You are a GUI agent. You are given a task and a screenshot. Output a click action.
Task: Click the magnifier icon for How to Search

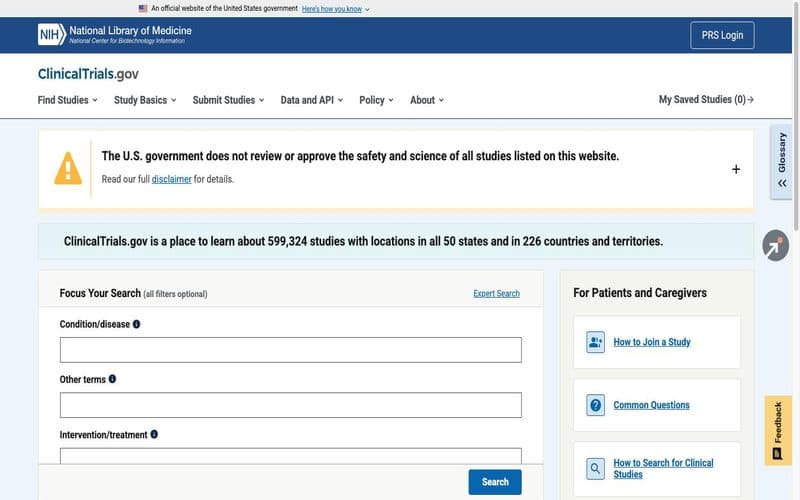tap(595, 468)
